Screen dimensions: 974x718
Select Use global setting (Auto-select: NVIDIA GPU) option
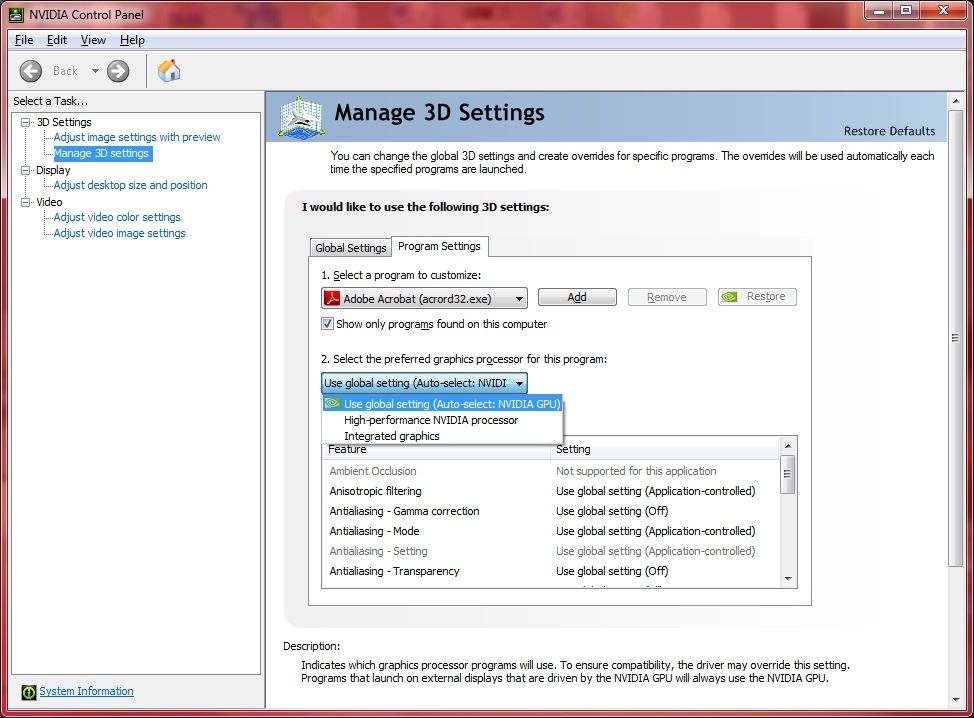[x=442, y=404]
